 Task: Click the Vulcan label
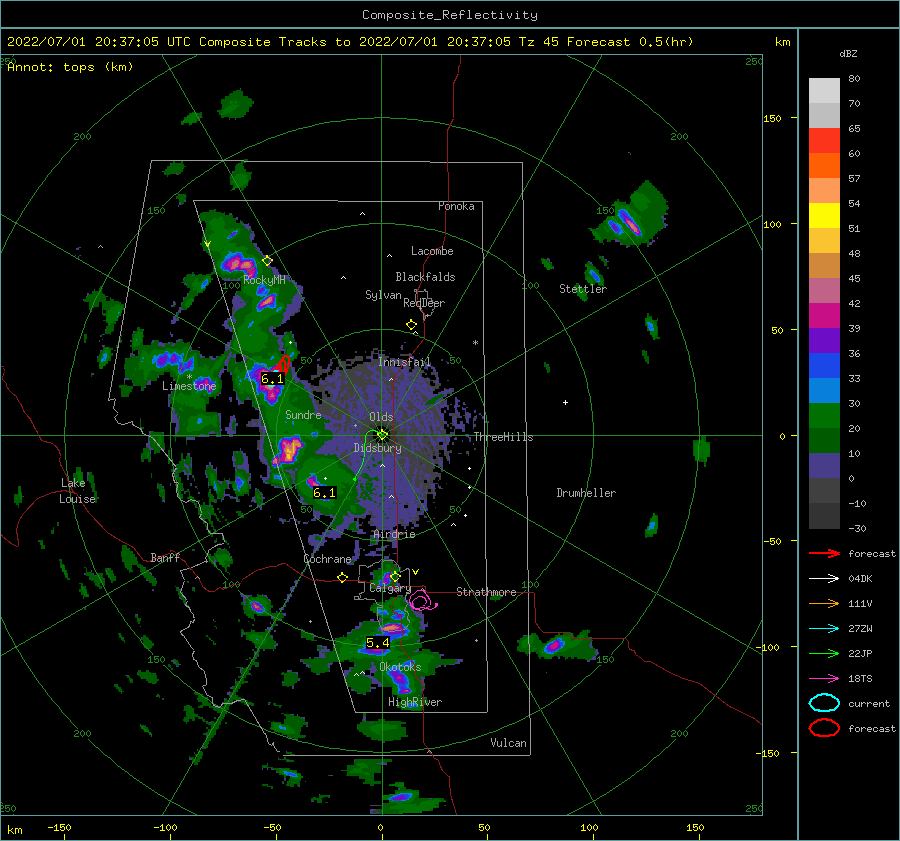pos(509,743)
